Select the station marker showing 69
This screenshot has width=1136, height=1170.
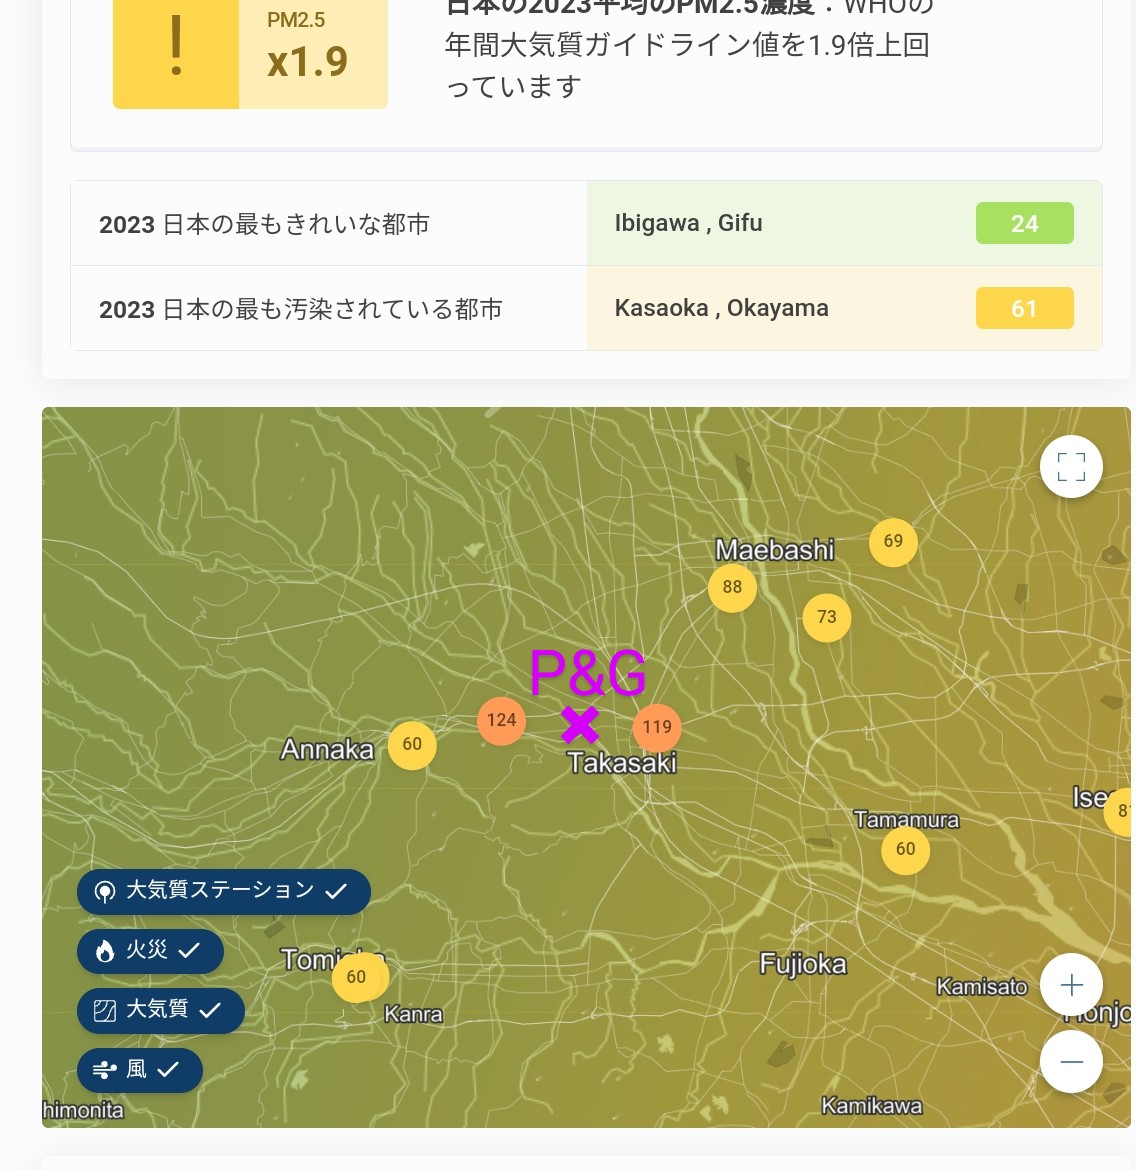(x=893, y=542)
